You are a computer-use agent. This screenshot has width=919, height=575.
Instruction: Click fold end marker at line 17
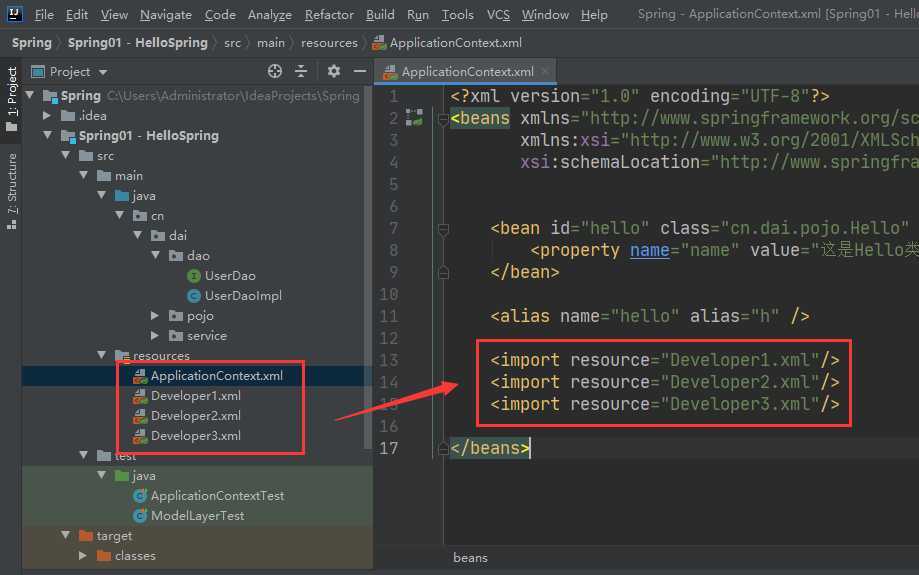tap(443, 448)
